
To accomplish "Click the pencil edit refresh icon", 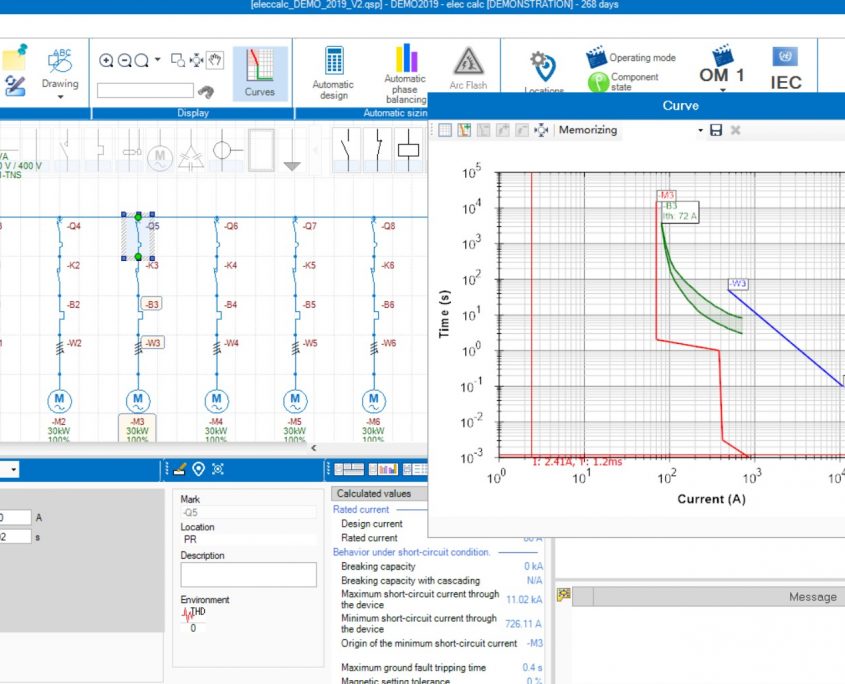I will pyautogui.click(x=15, y=86).
